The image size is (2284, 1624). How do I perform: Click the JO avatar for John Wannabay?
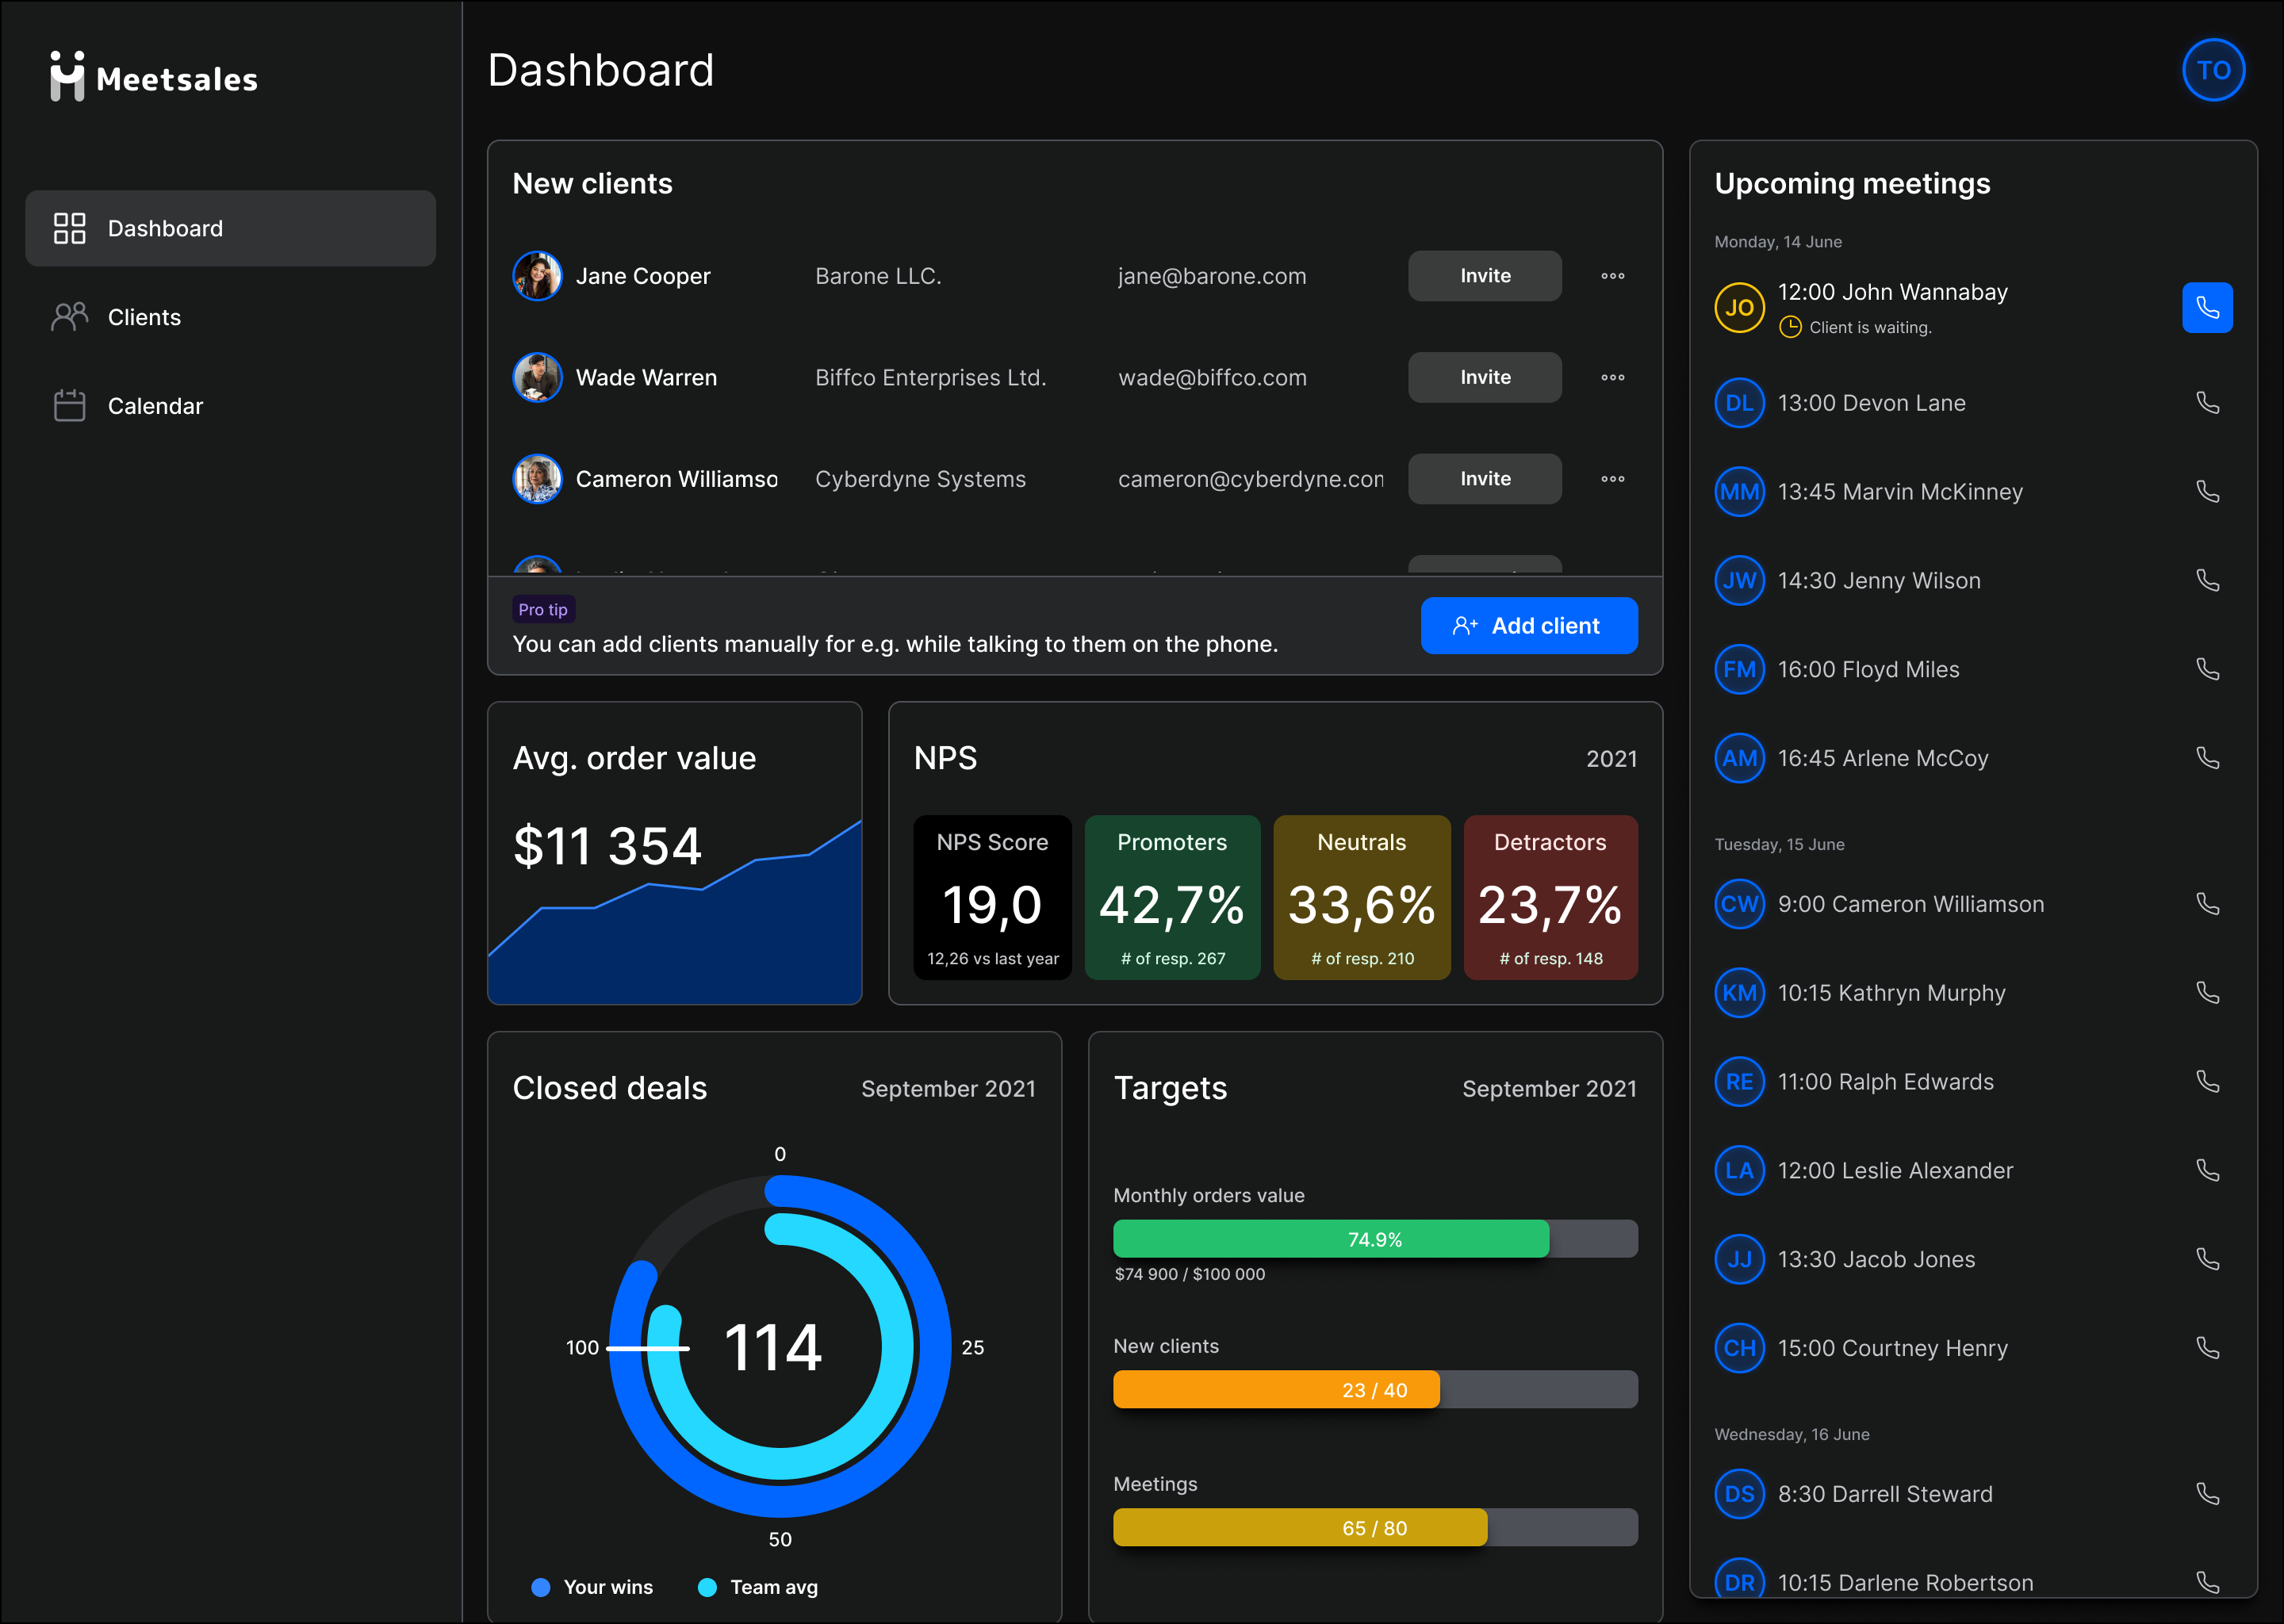pos(1738,308)
